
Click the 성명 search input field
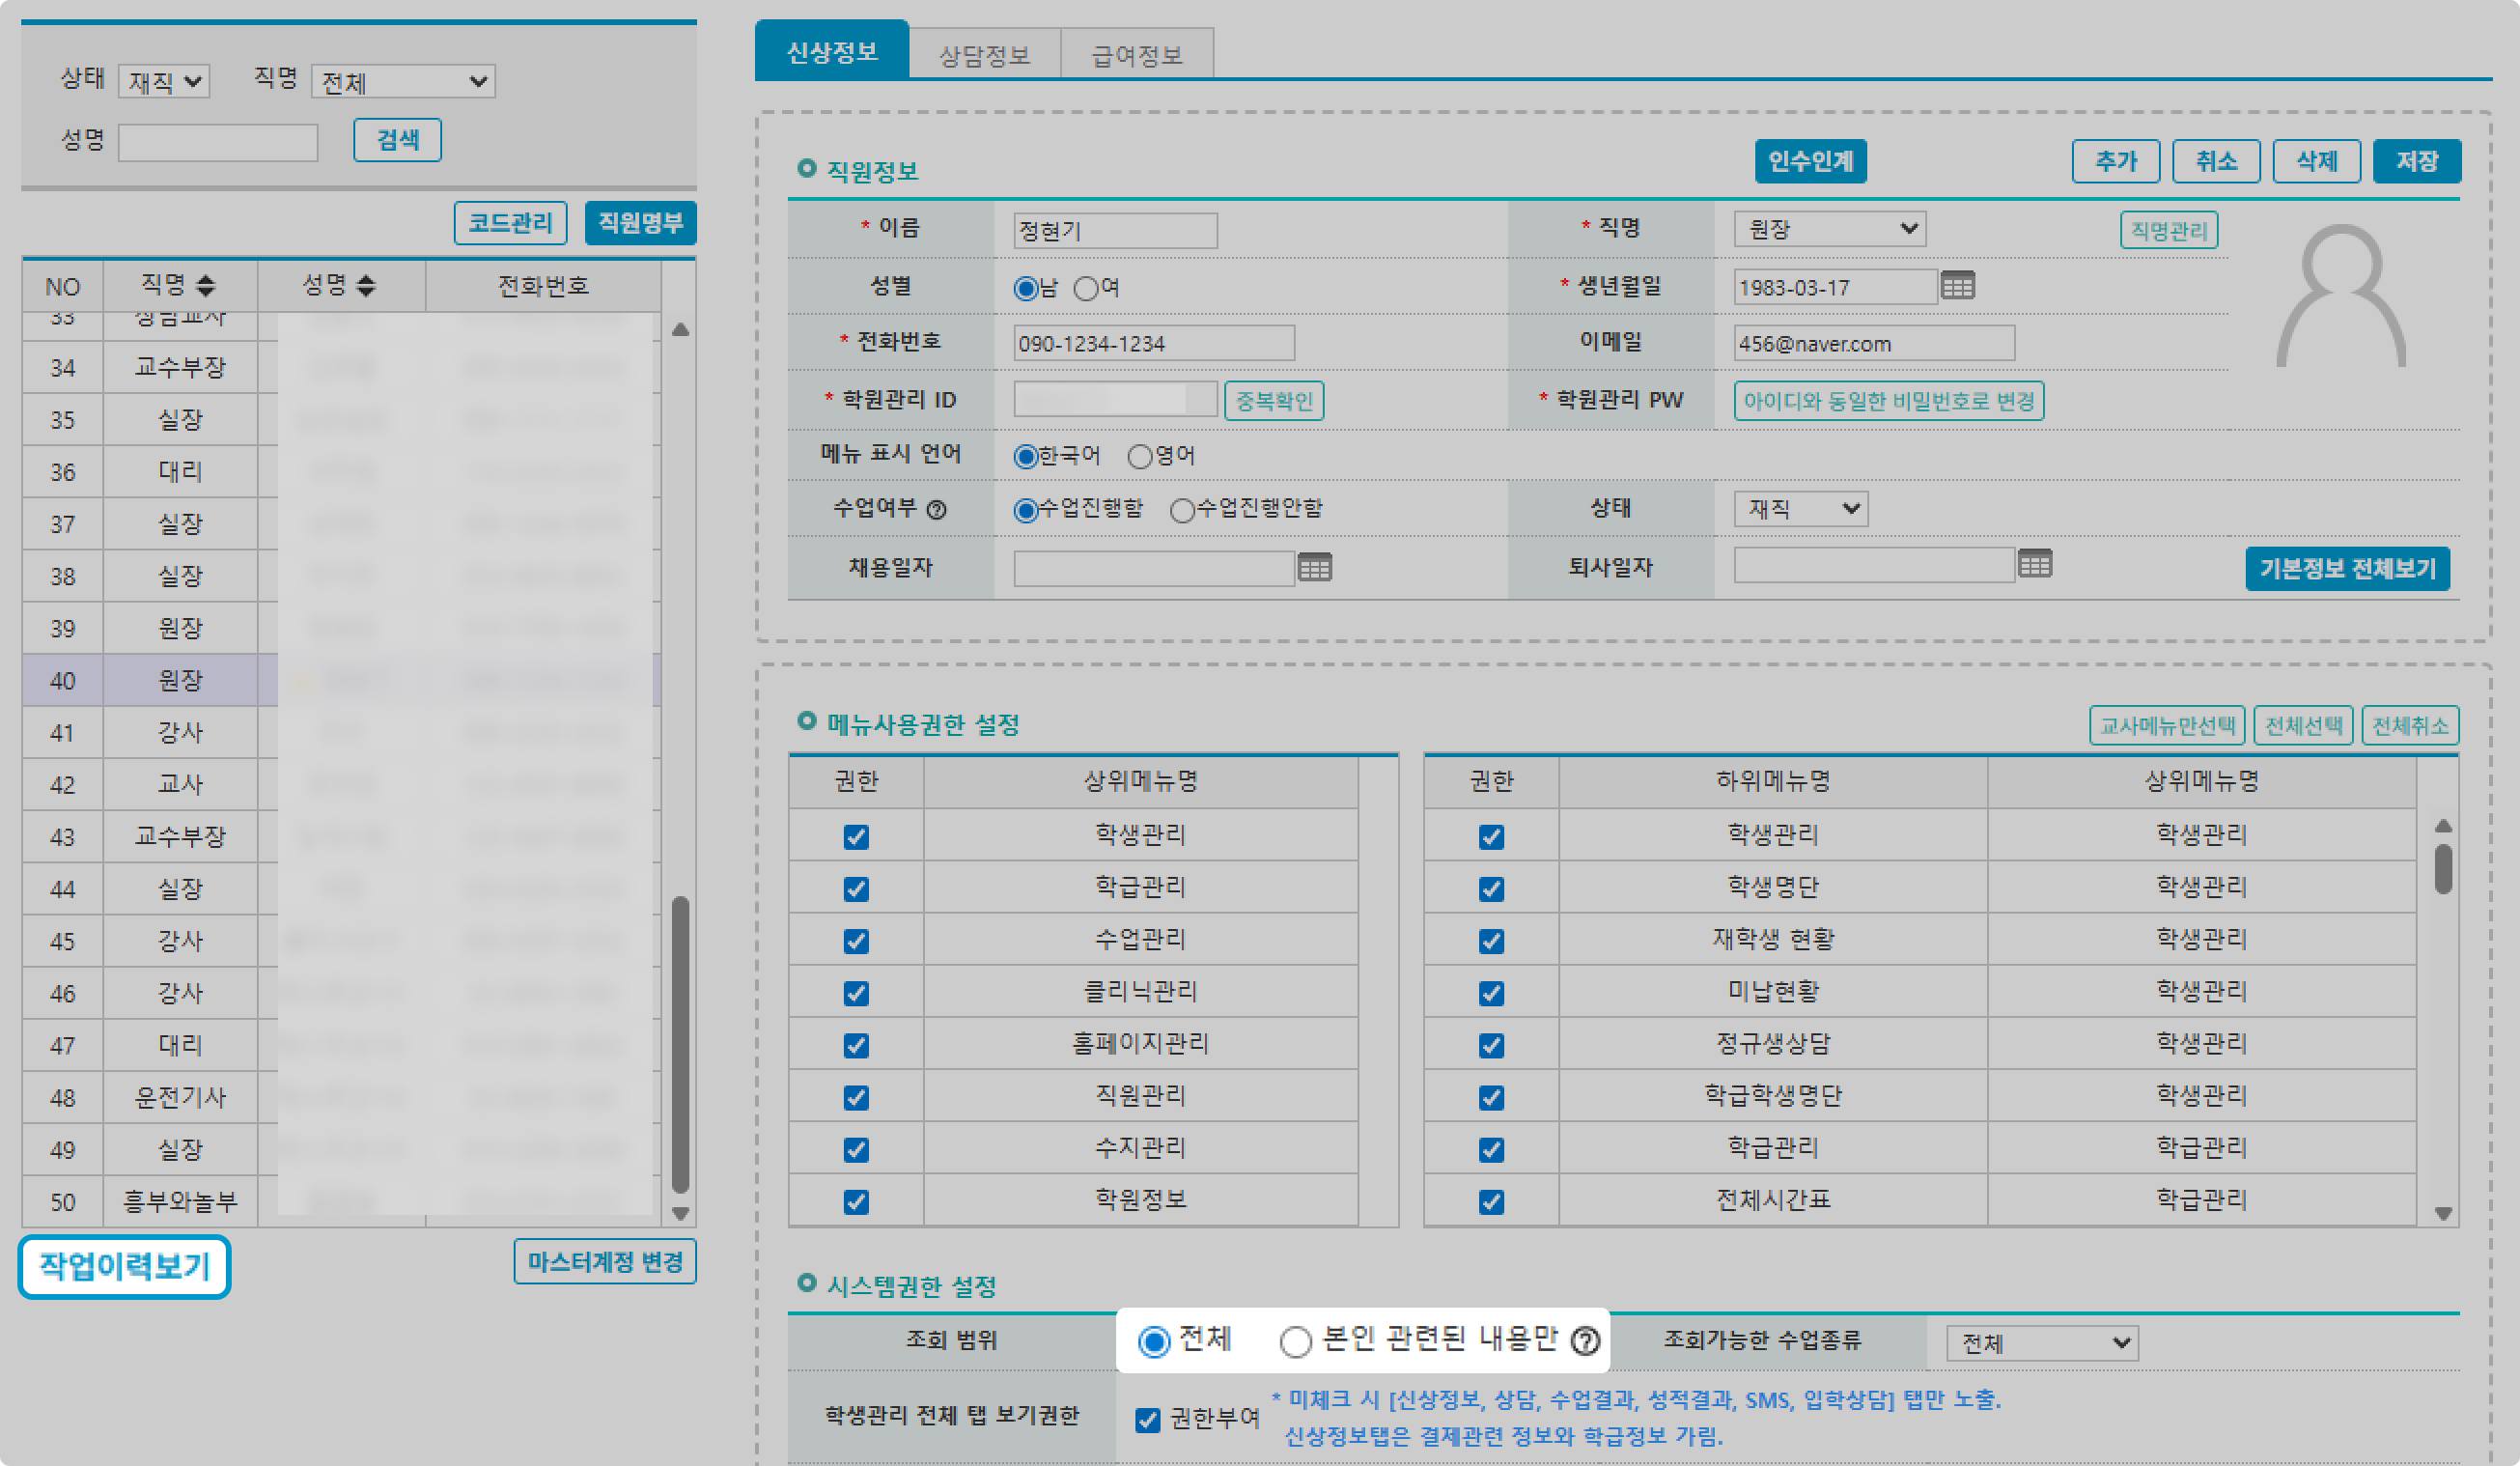pos(218,141)
